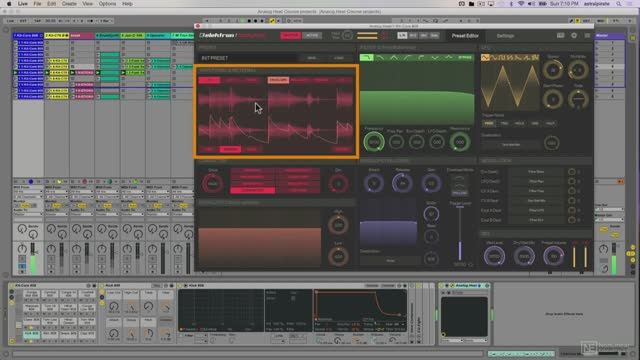Open CV B Dest modulation target dropdown
This screenshot has width=640, height=360.
click(x=536, y=201)
